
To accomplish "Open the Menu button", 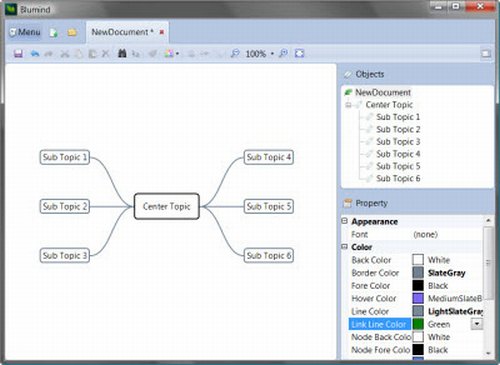I will click(25, 32).
